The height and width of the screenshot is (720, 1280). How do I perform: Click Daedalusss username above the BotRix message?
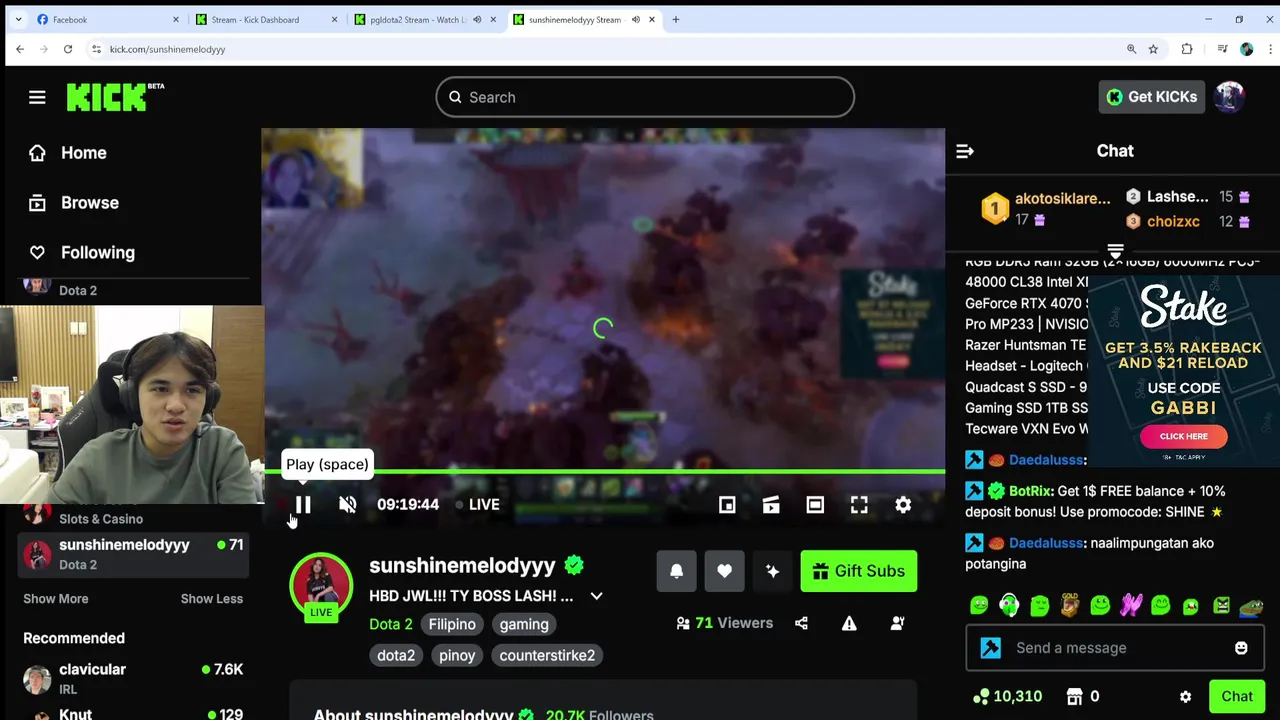pos(1047,460)
